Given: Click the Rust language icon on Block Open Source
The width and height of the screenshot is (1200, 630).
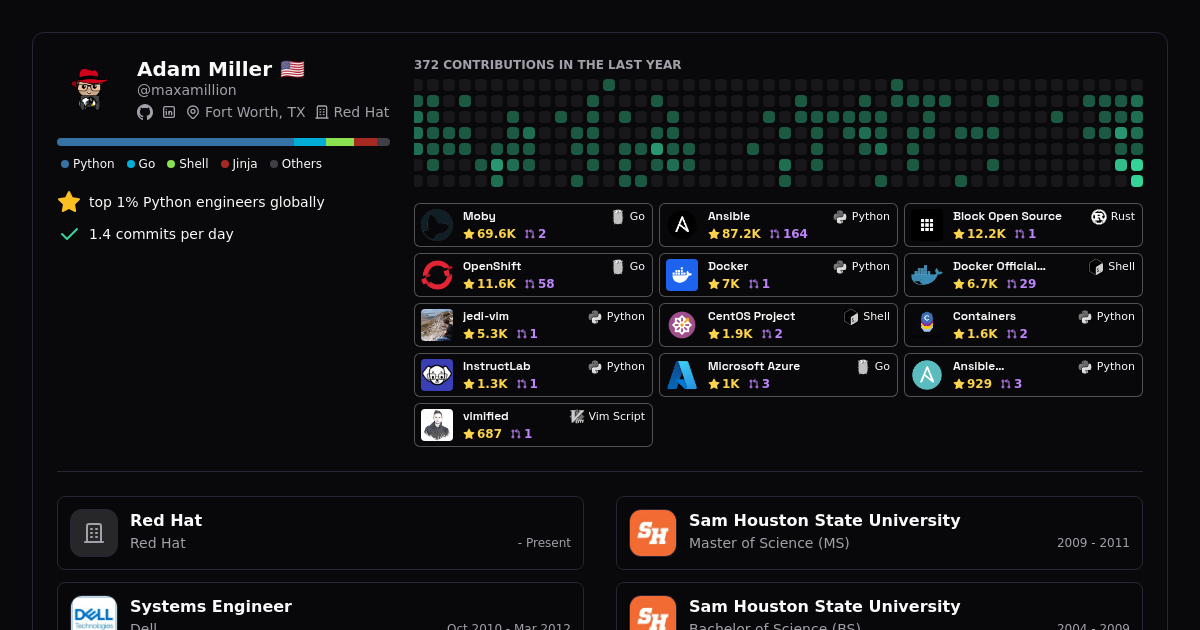Looking at the screenshot, I should (1099, 216).
